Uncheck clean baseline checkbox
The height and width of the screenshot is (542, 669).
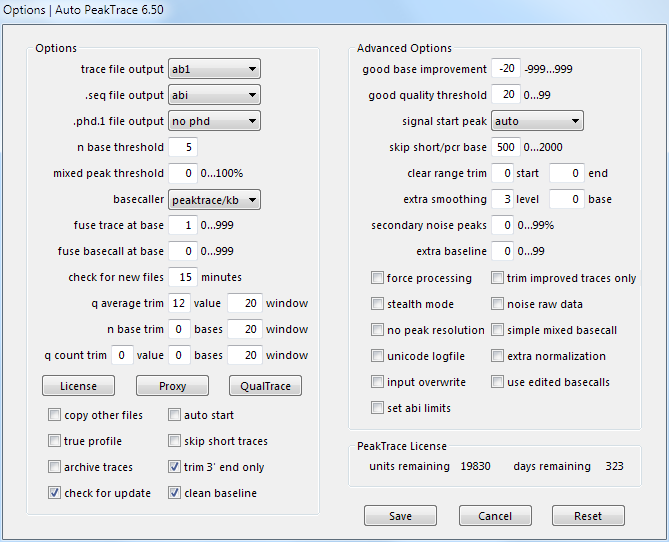coord(174,493)
